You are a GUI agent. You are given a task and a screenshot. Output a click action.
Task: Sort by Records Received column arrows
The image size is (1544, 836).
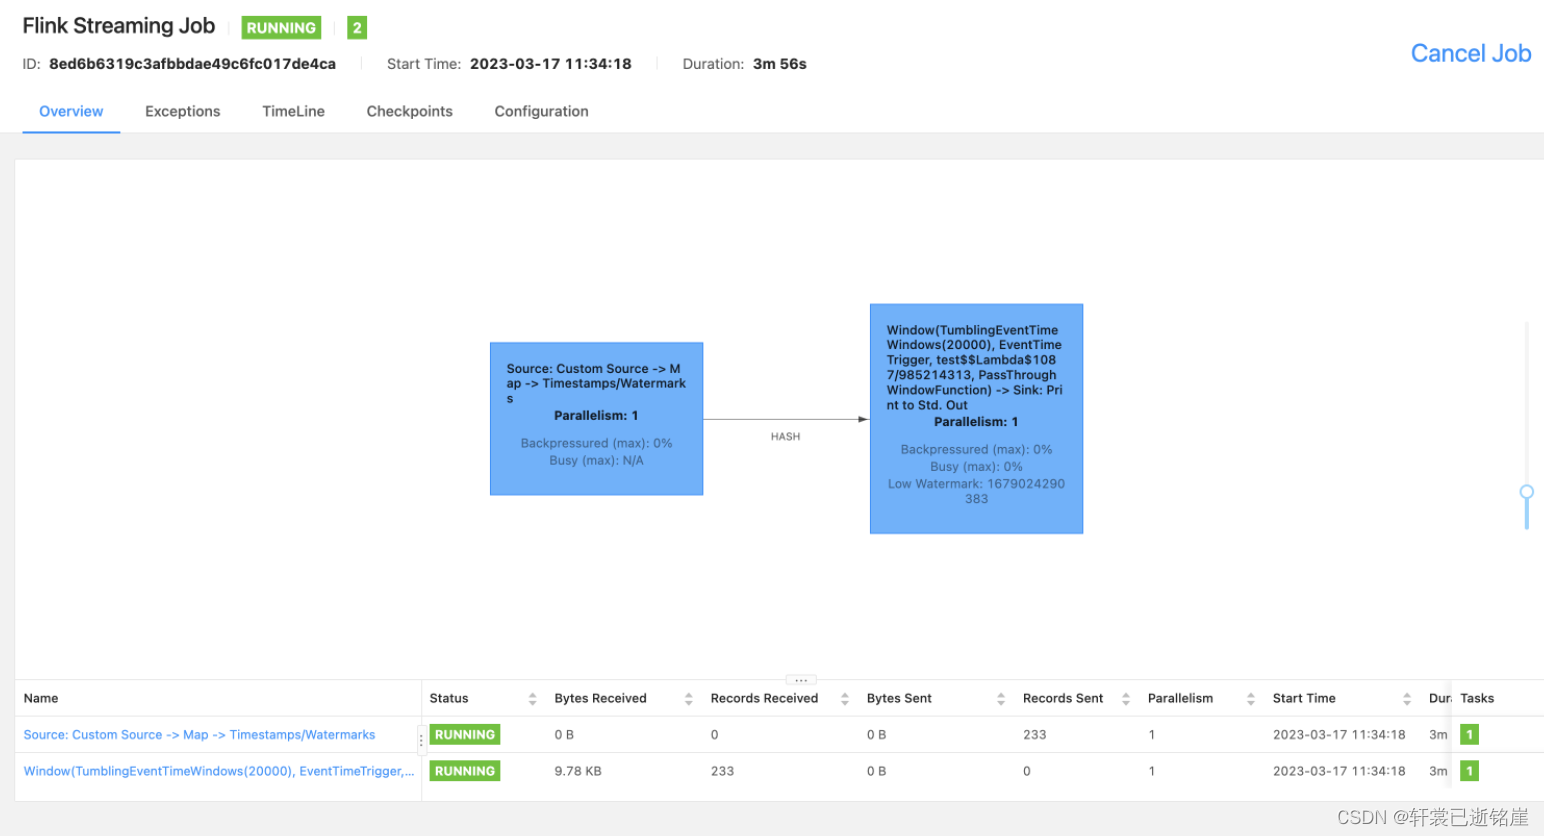[x=845, y=699]
